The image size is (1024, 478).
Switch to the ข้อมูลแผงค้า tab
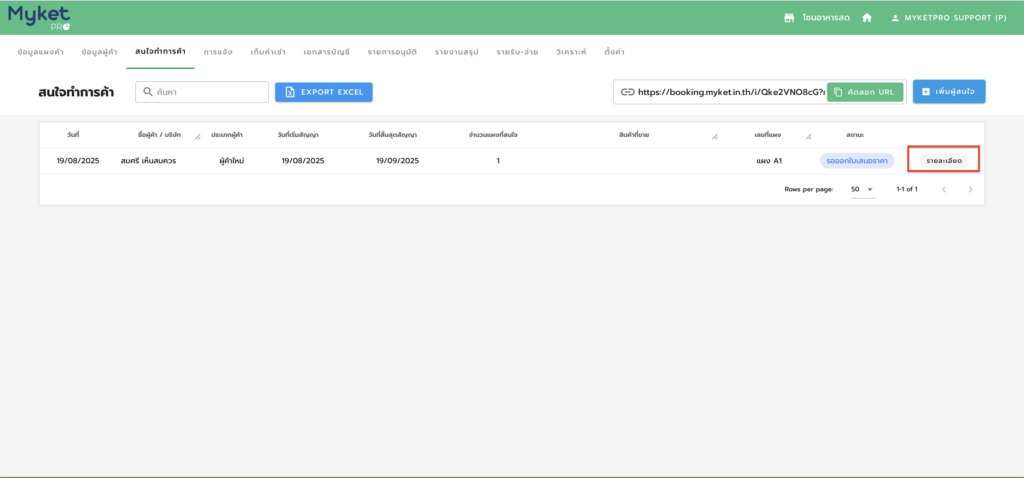(x=40, y=52)
